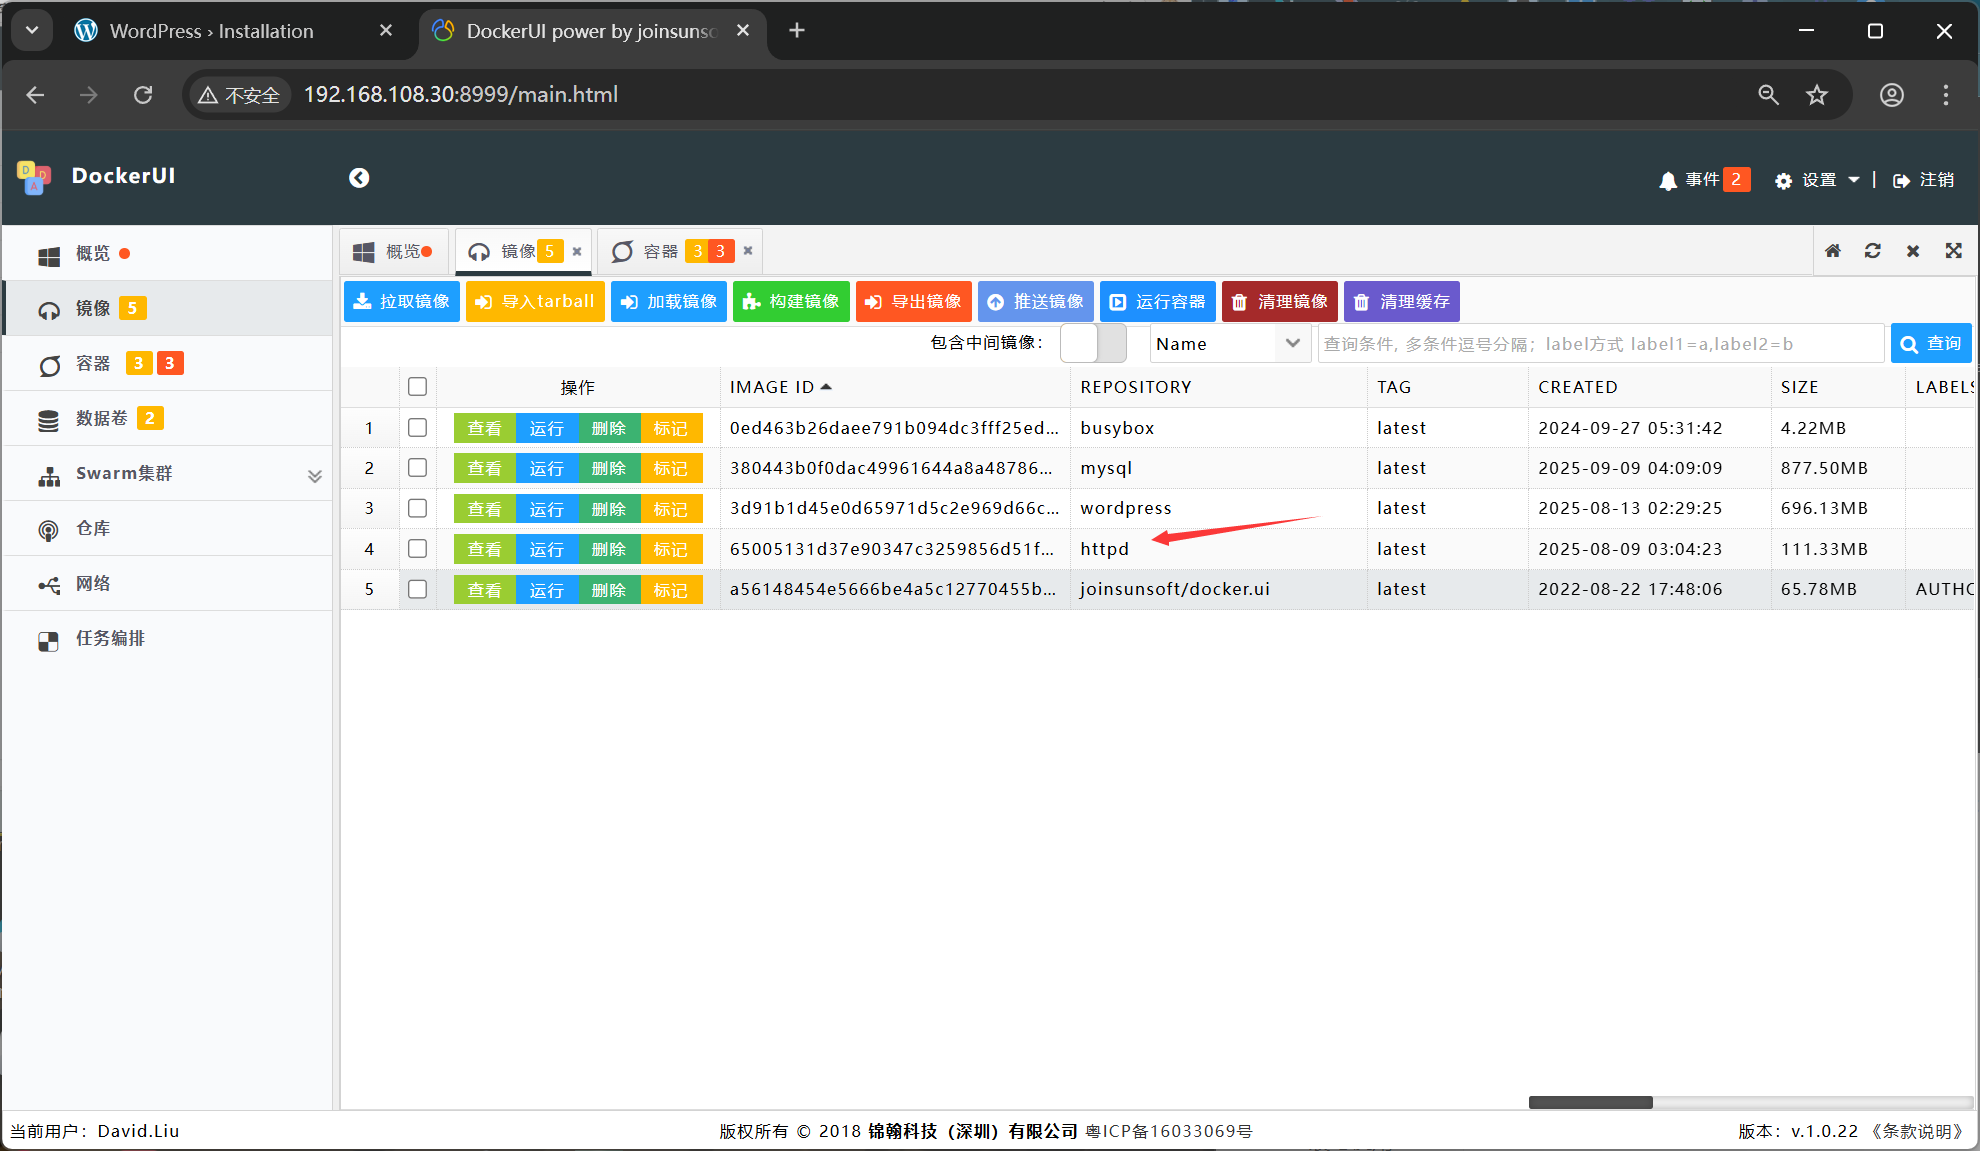Click the home icon in tab toolbar
Image resolution: width=1980 pixels, height=1151 pixels.
[x=1833, y=251]
